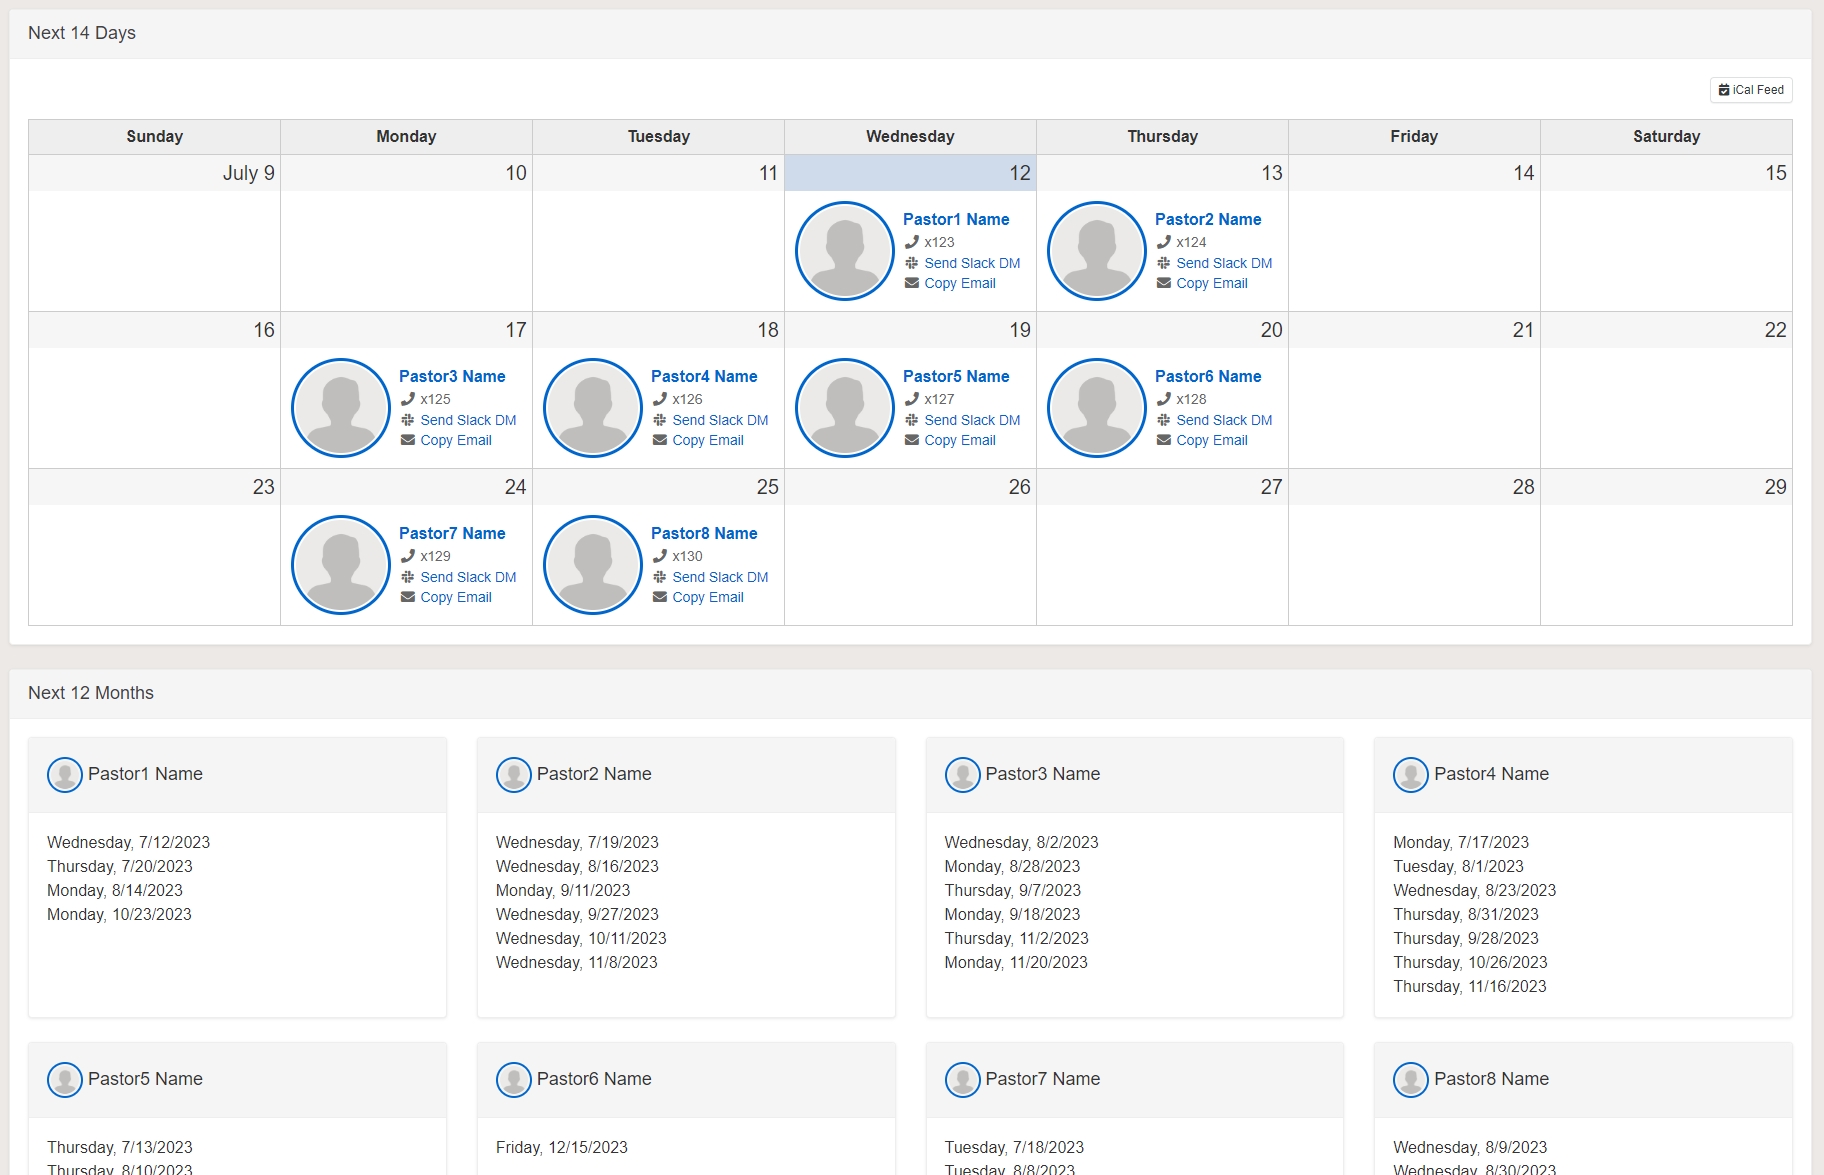Copy Email for Pastor2
The image size is (1824, 1175).
[x=1212, y=283]
